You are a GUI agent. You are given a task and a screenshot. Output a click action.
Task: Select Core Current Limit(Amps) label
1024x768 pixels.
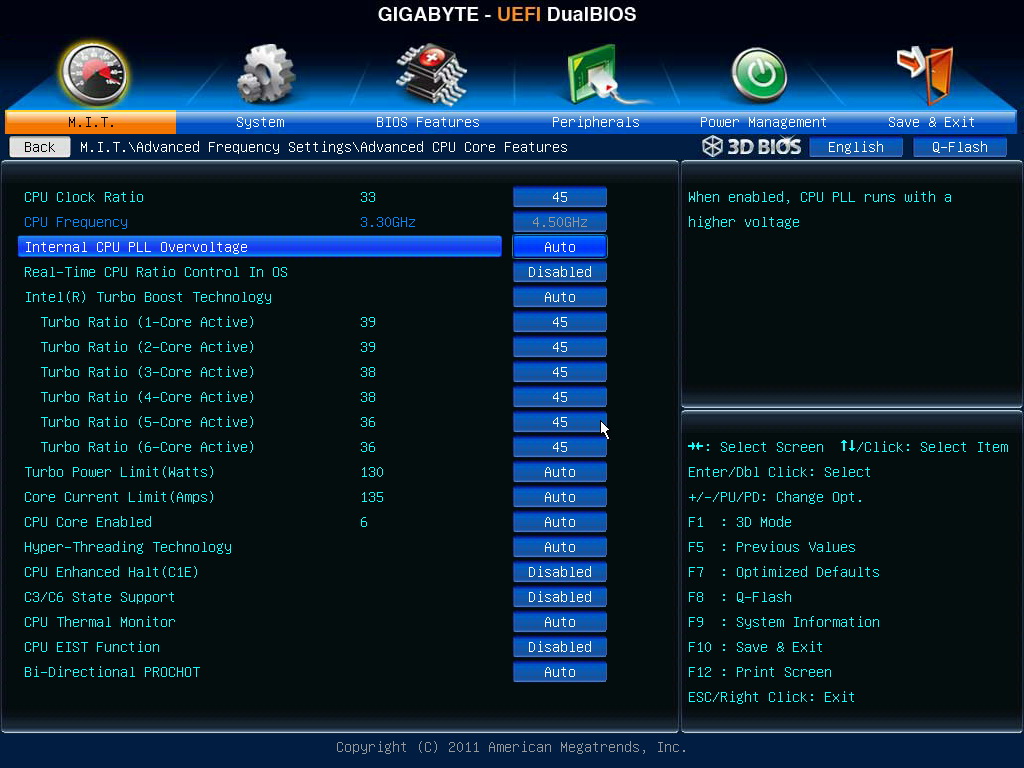click(x=119, y=497)
